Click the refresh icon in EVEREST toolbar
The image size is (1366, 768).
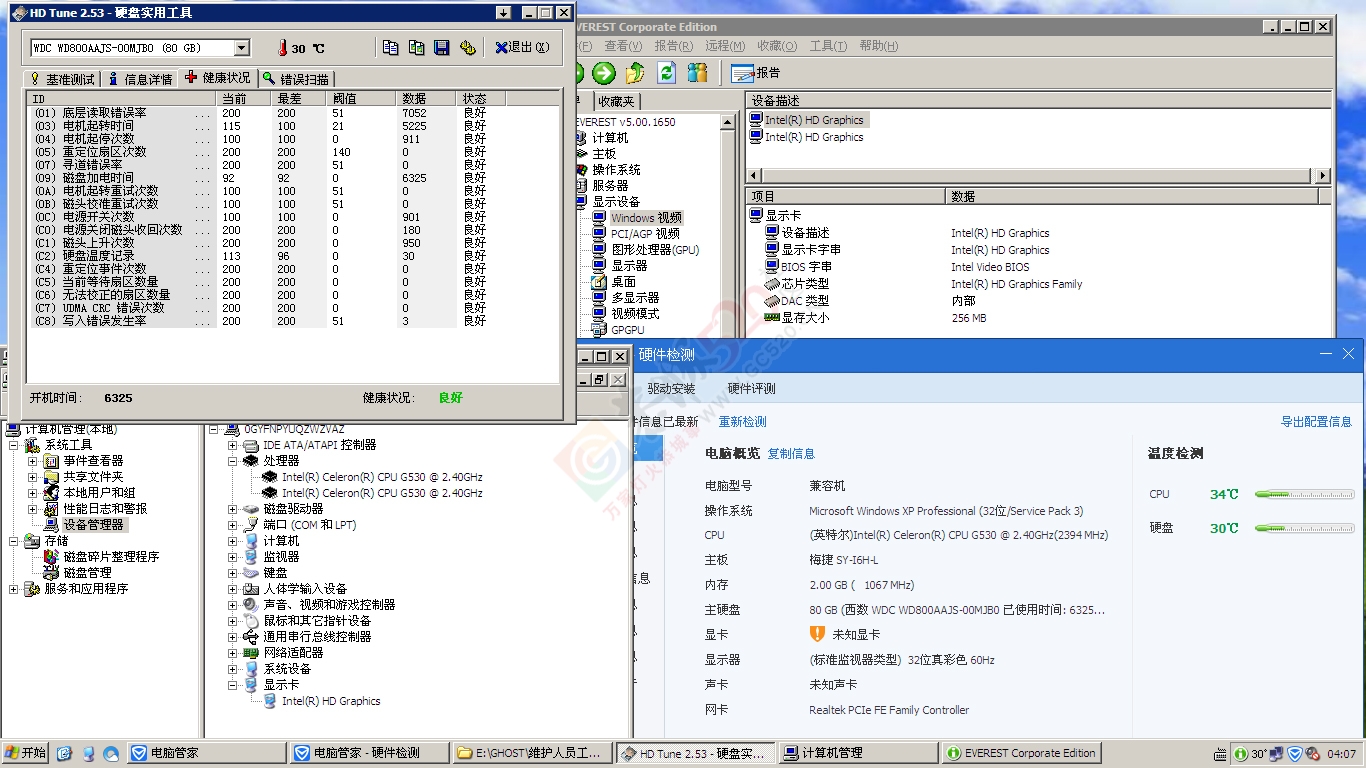(666, 72)
